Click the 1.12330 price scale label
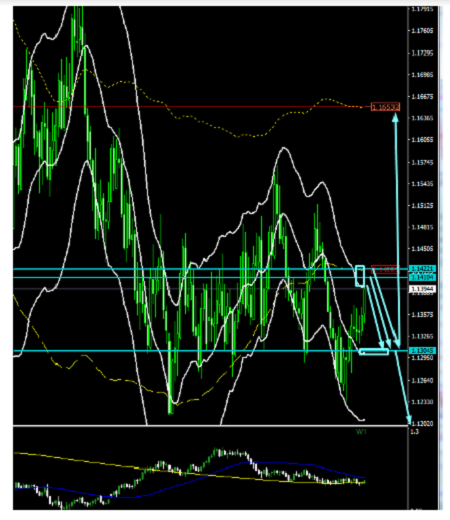 (x=422, y=402)
